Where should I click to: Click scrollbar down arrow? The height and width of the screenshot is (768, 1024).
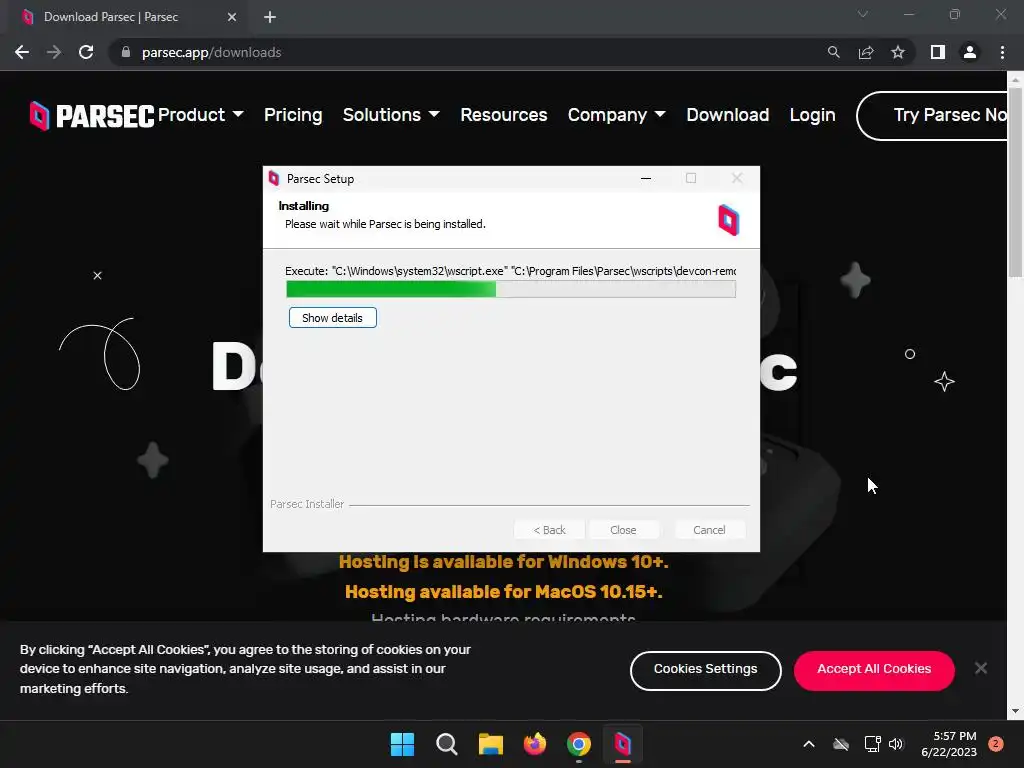tap(1014, 711)
